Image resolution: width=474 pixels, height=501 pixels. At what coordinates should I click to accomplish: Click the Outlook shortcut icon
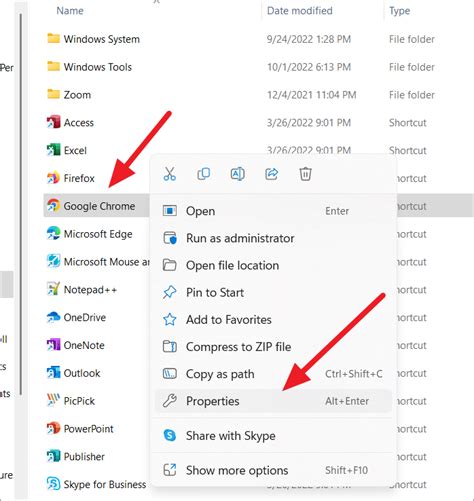point(53,373)
